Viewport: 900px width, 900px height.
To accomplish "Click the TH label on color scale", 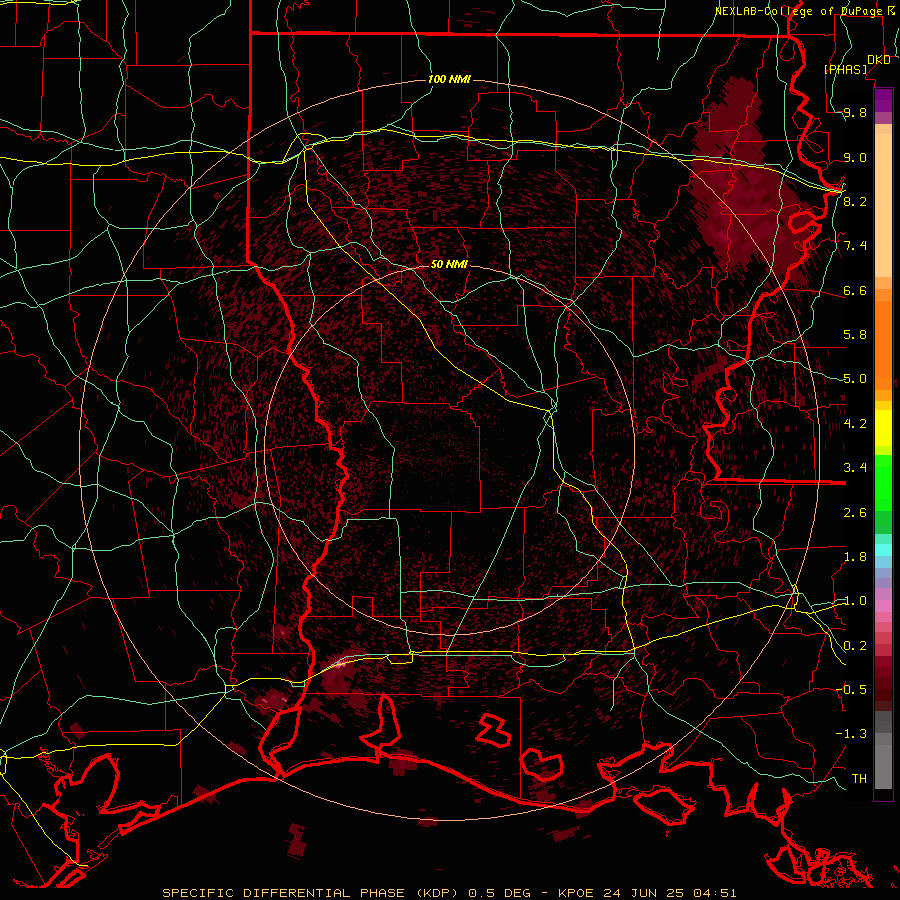I will pos(859,779).
